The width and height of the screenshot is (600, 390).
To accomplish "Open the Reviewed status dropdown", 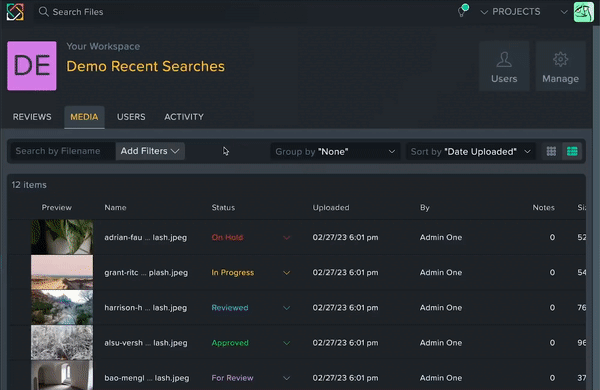I will click(x=286, y=308).
